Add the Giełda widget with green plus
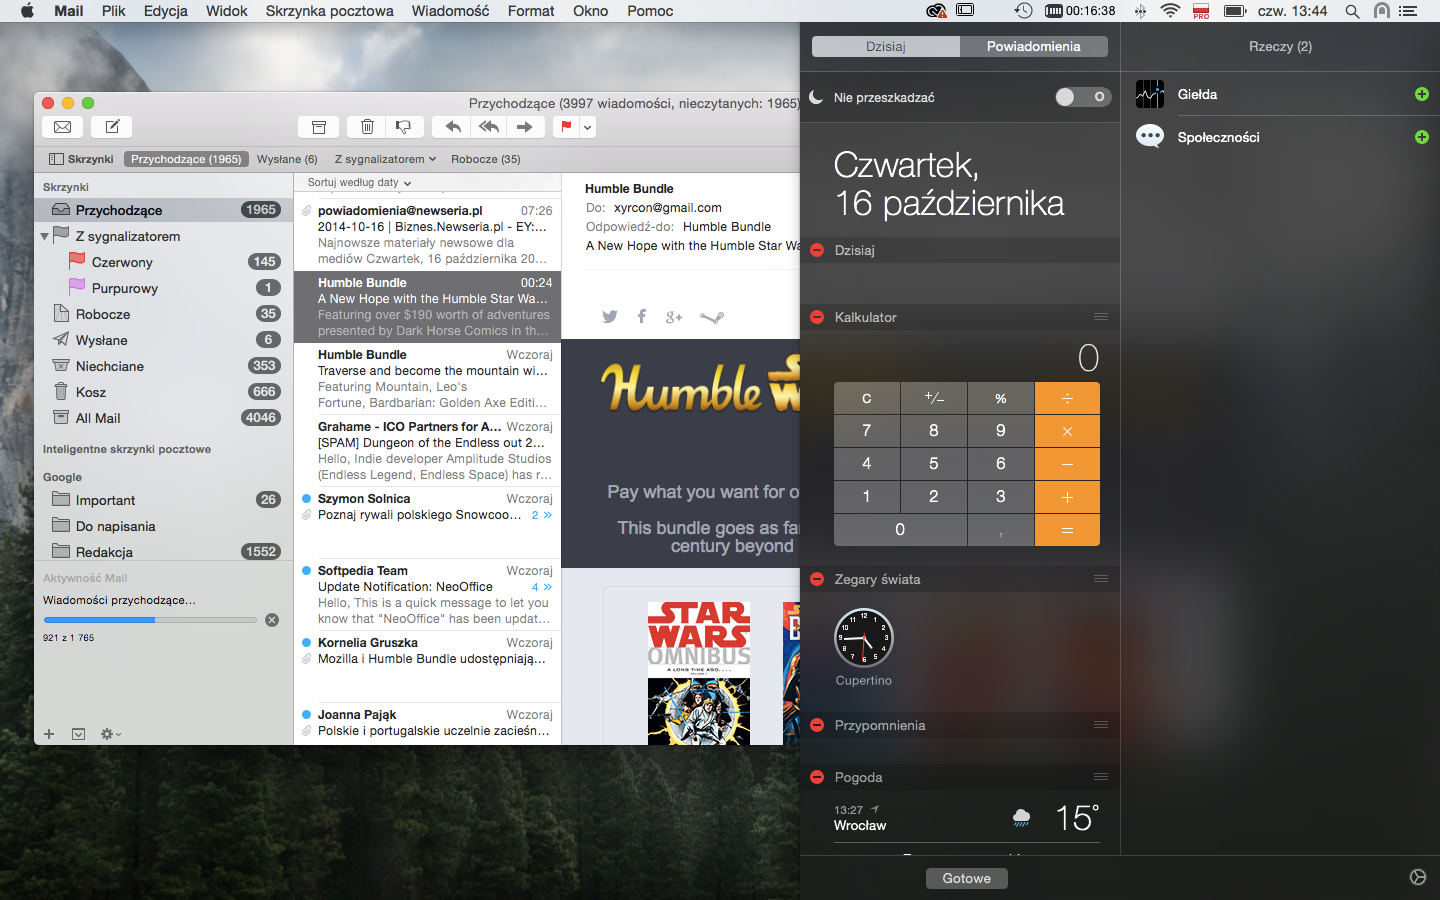Image resolution: width=1440 pixels, height=900 pixels. coord(1422,94)
